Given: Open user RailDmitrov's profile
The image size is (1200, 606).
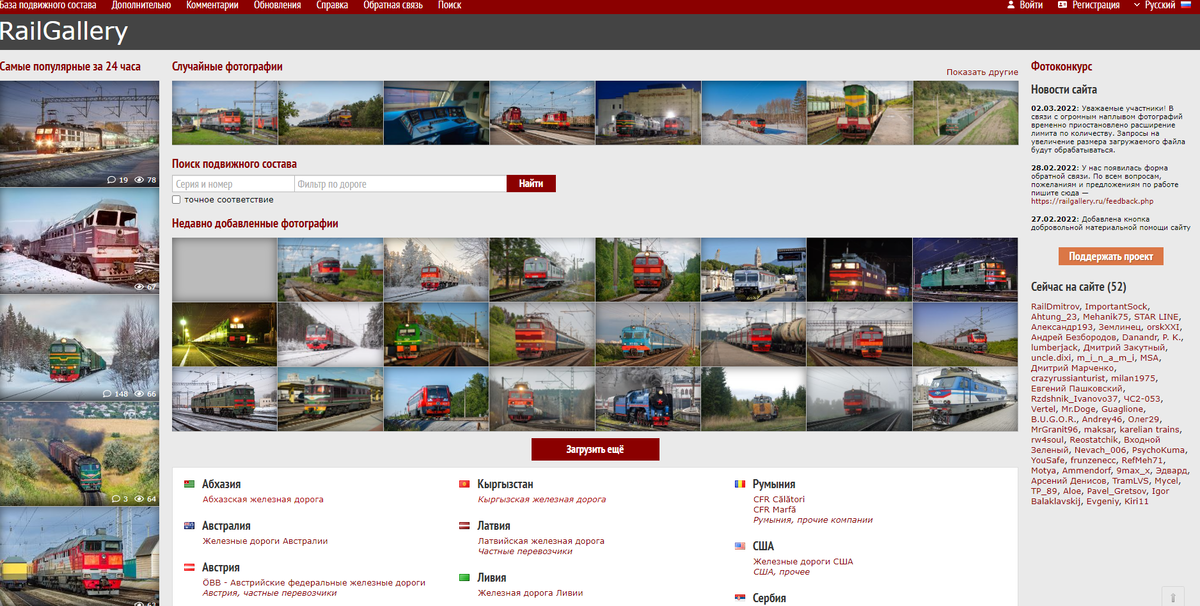Looking at the screenshot, I should (1055, 306).
